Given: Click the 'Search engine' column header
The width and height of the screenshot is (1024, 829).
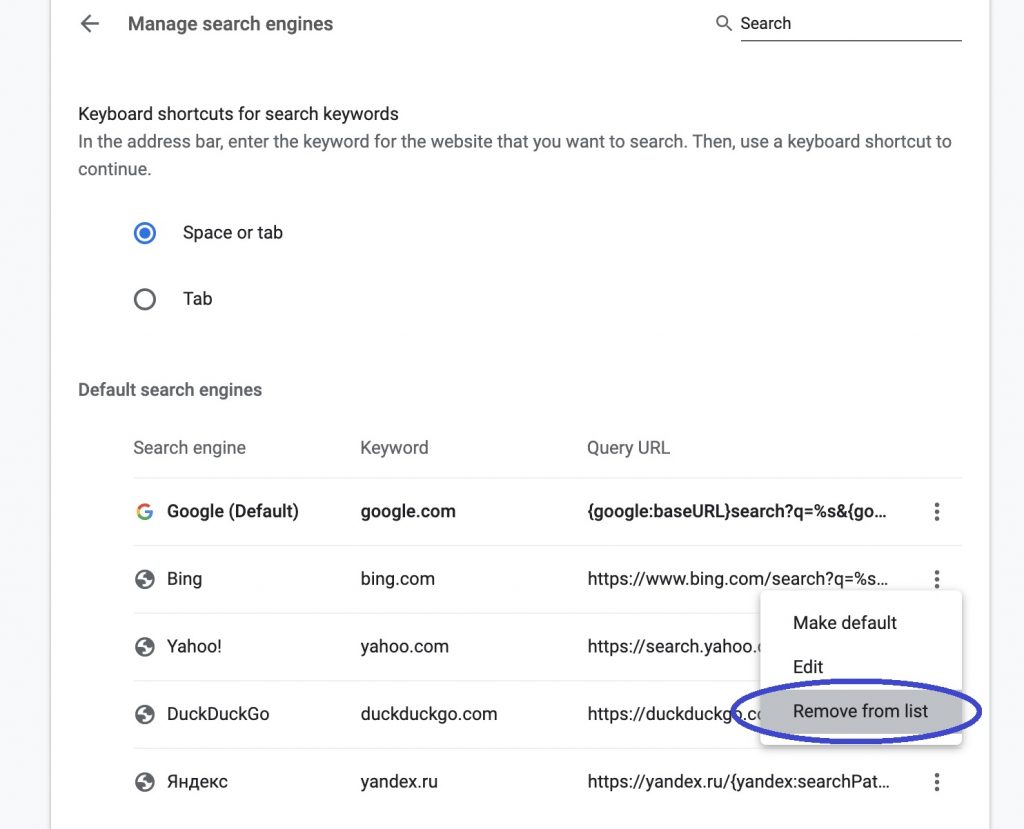Looking at the screenshot, I should [189, 448].
